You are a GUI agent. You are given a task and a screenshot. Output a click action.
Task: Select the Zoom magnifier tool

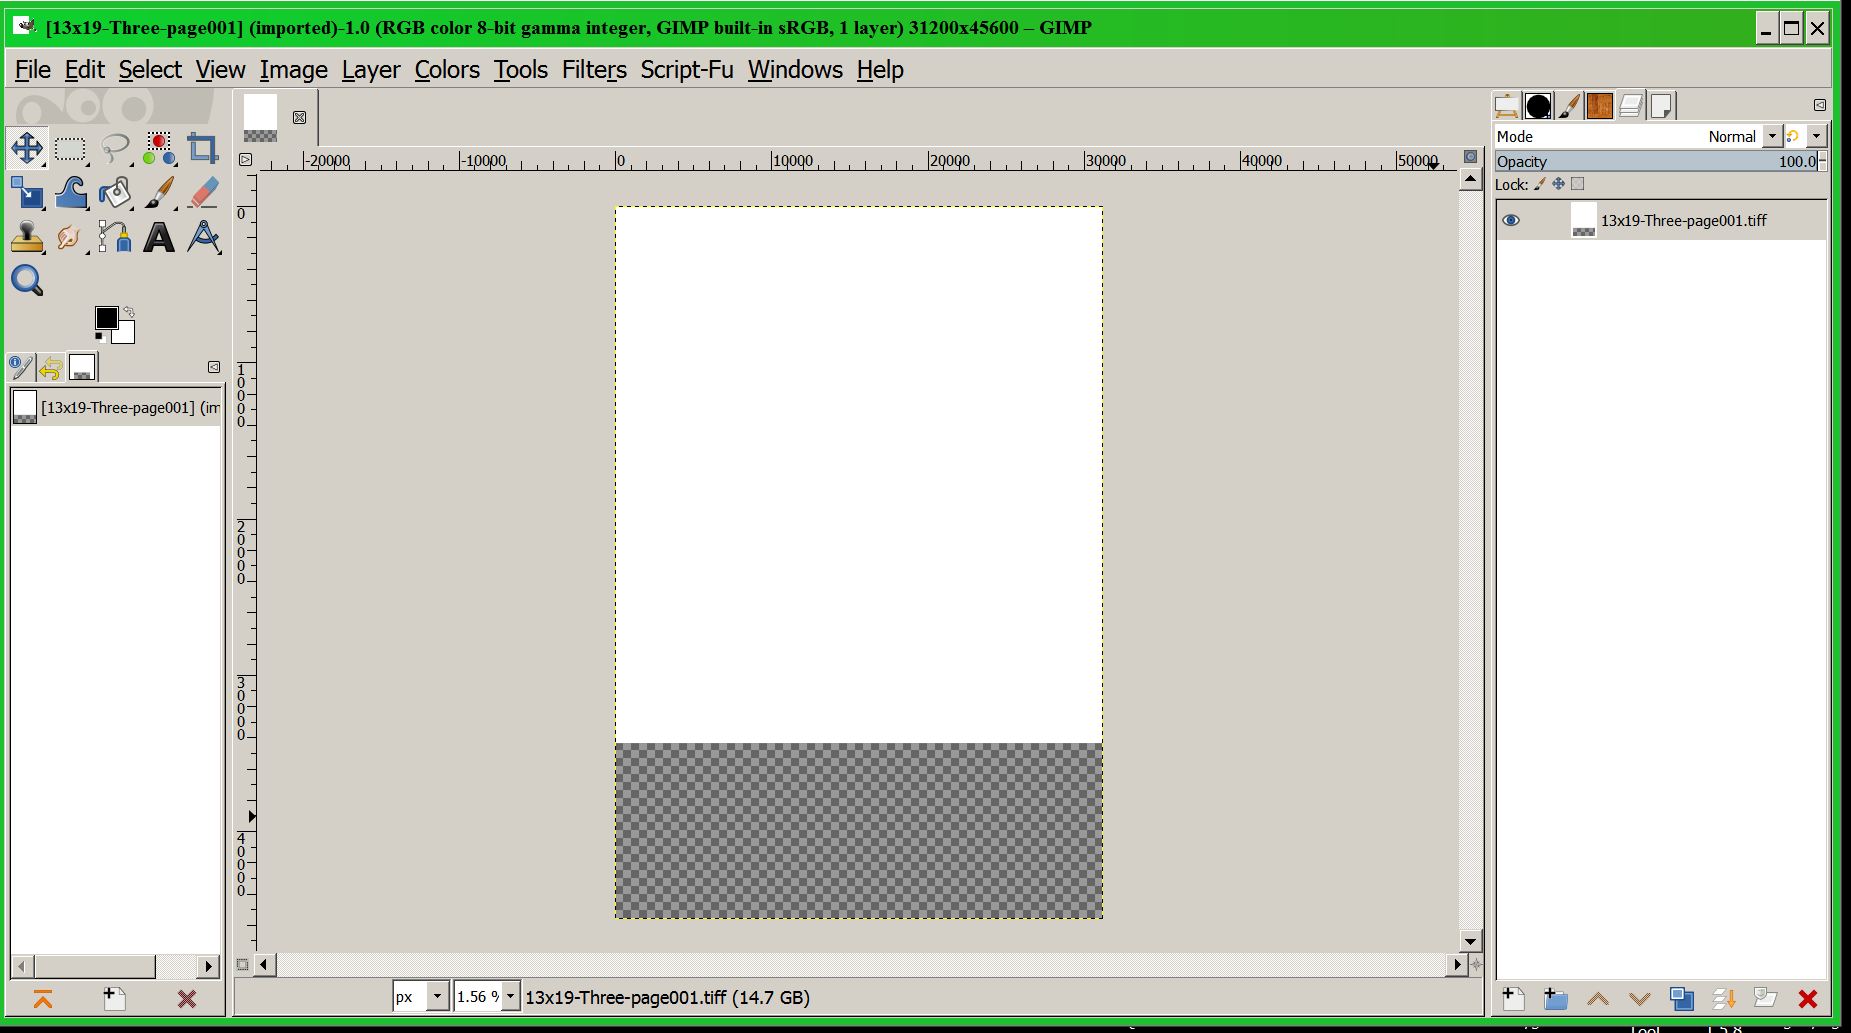(27, 281)
